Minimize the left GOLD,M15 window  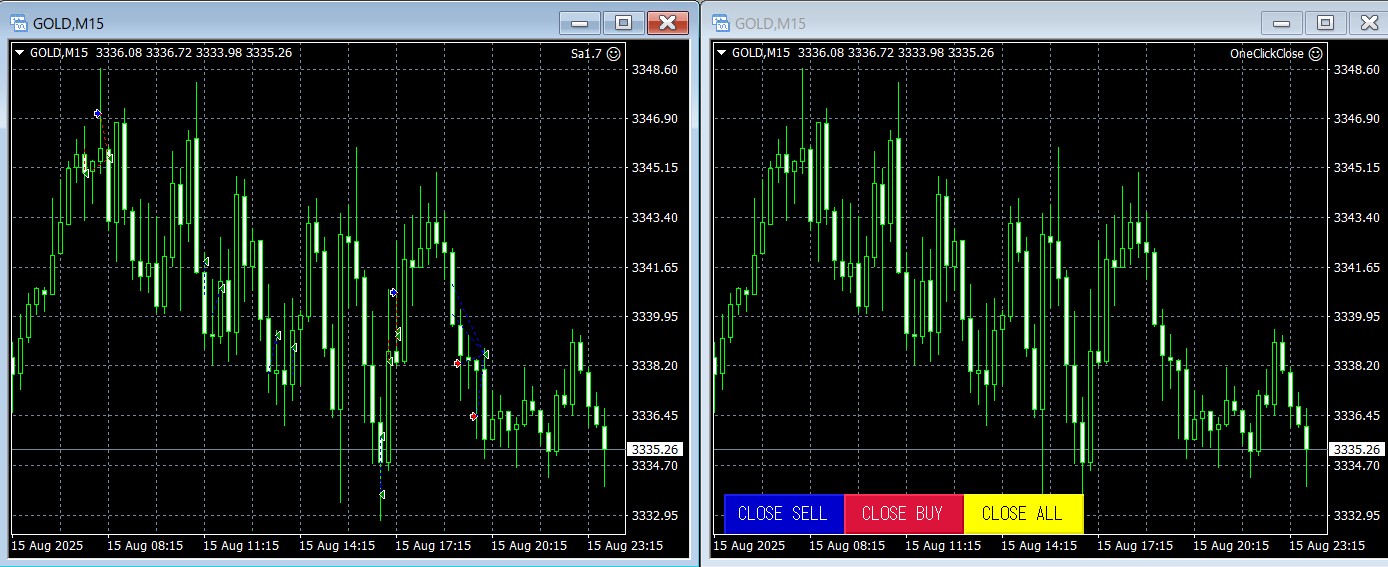pos(580,23)
